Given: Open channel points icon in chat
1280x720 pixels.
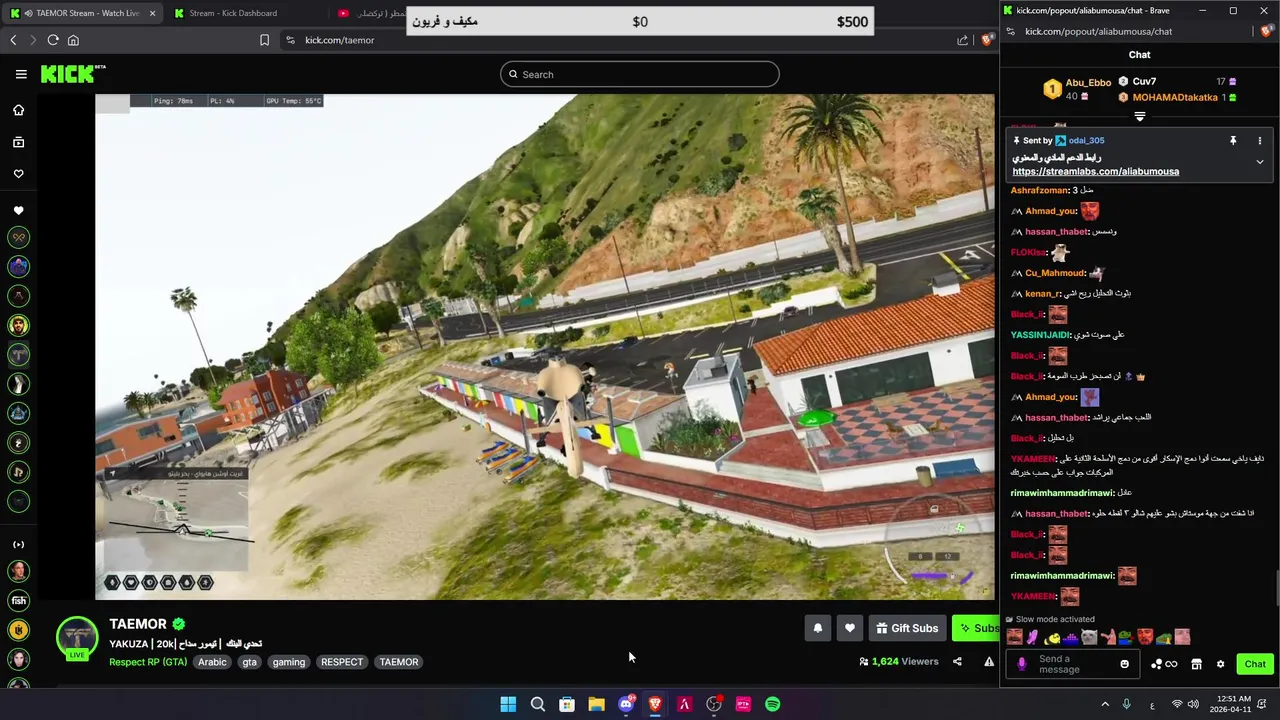Looking at the screenshot, I should point(1164,664).
